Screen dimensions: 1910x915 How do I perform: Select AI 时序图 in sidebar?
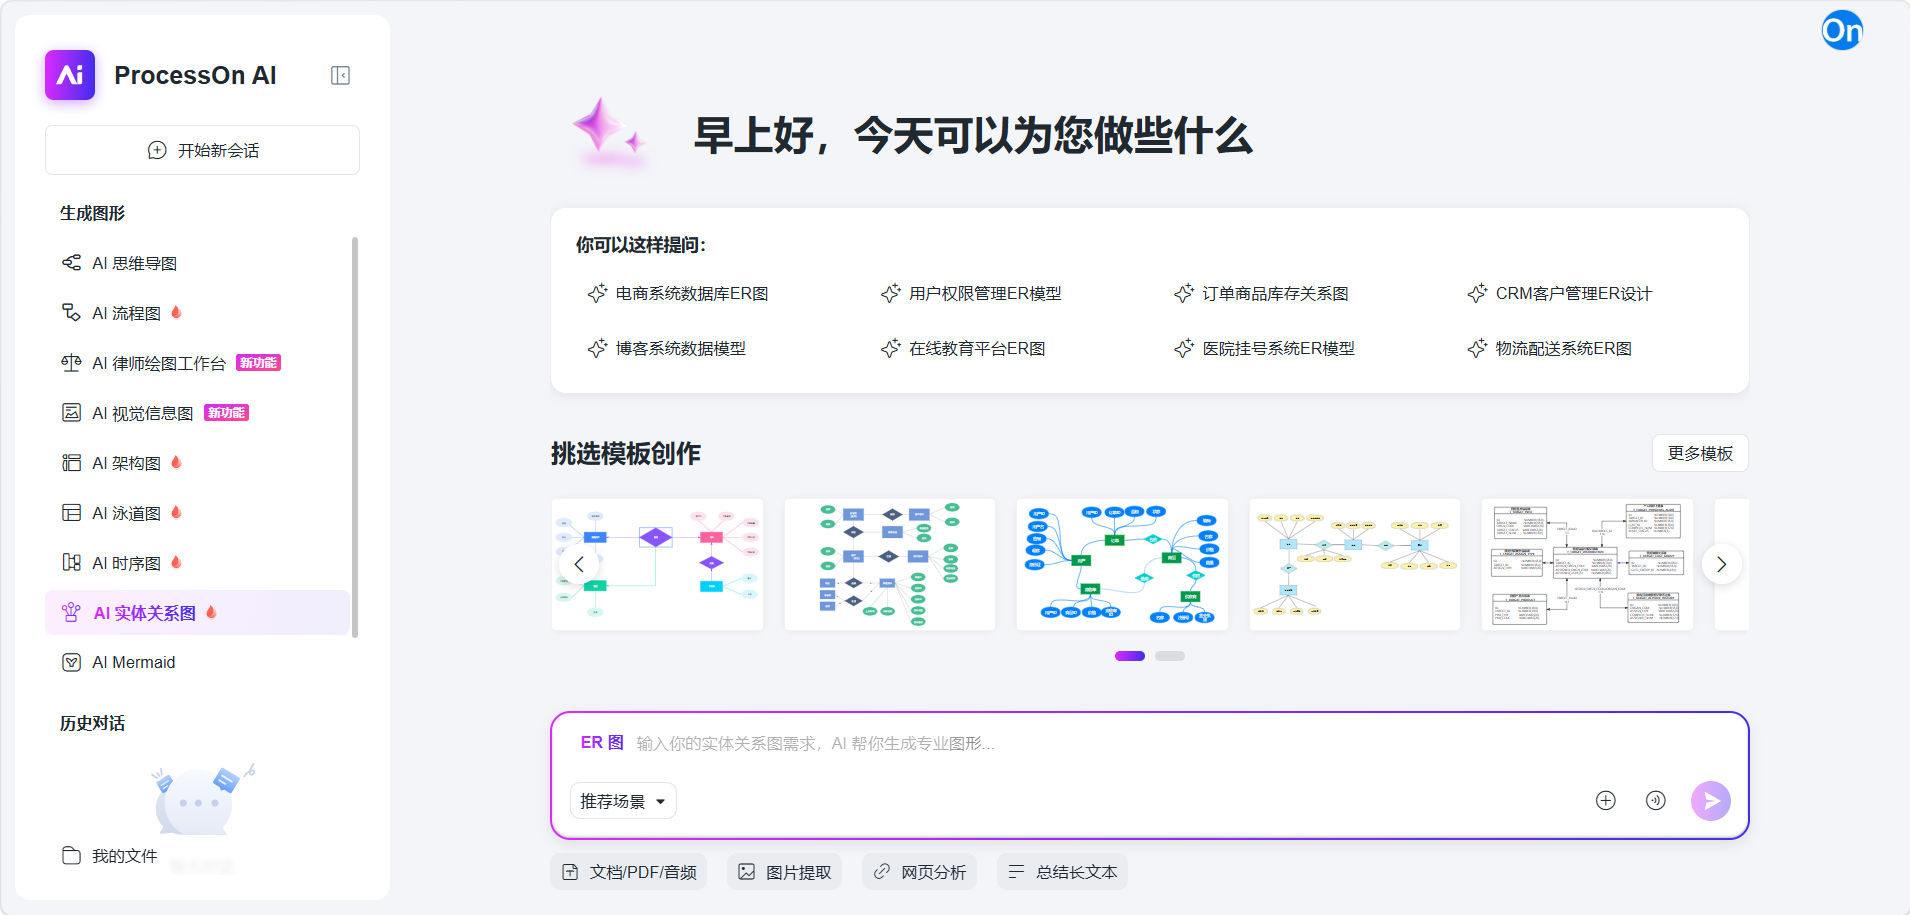[197, 563]
